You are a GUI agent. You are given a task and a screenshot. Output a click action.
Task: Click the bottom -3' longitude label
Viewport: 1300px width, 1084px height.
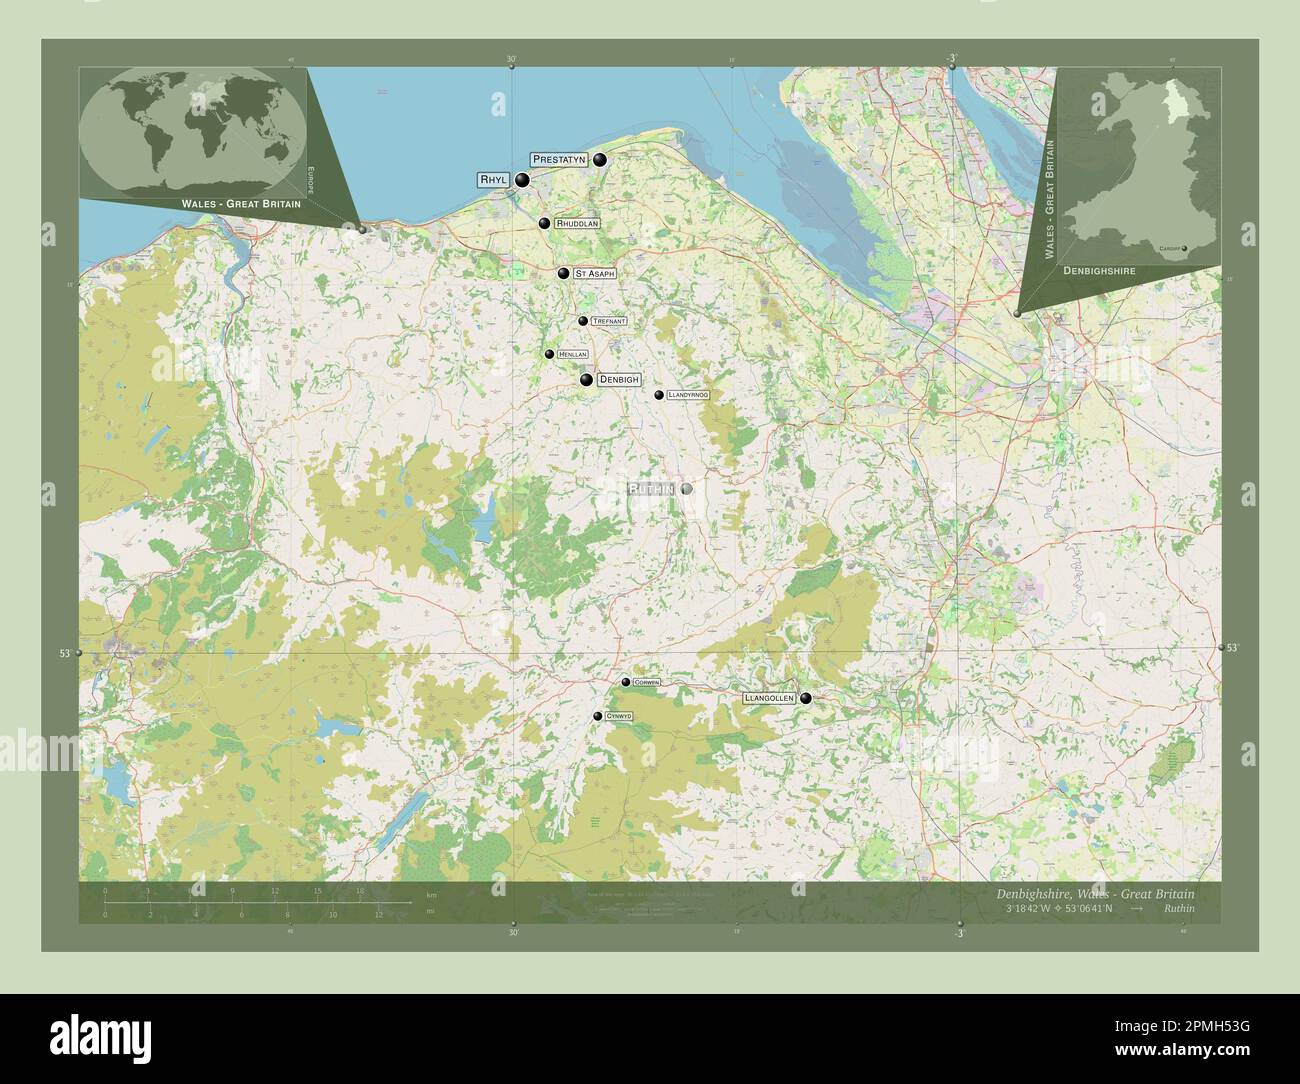(958, 933)
